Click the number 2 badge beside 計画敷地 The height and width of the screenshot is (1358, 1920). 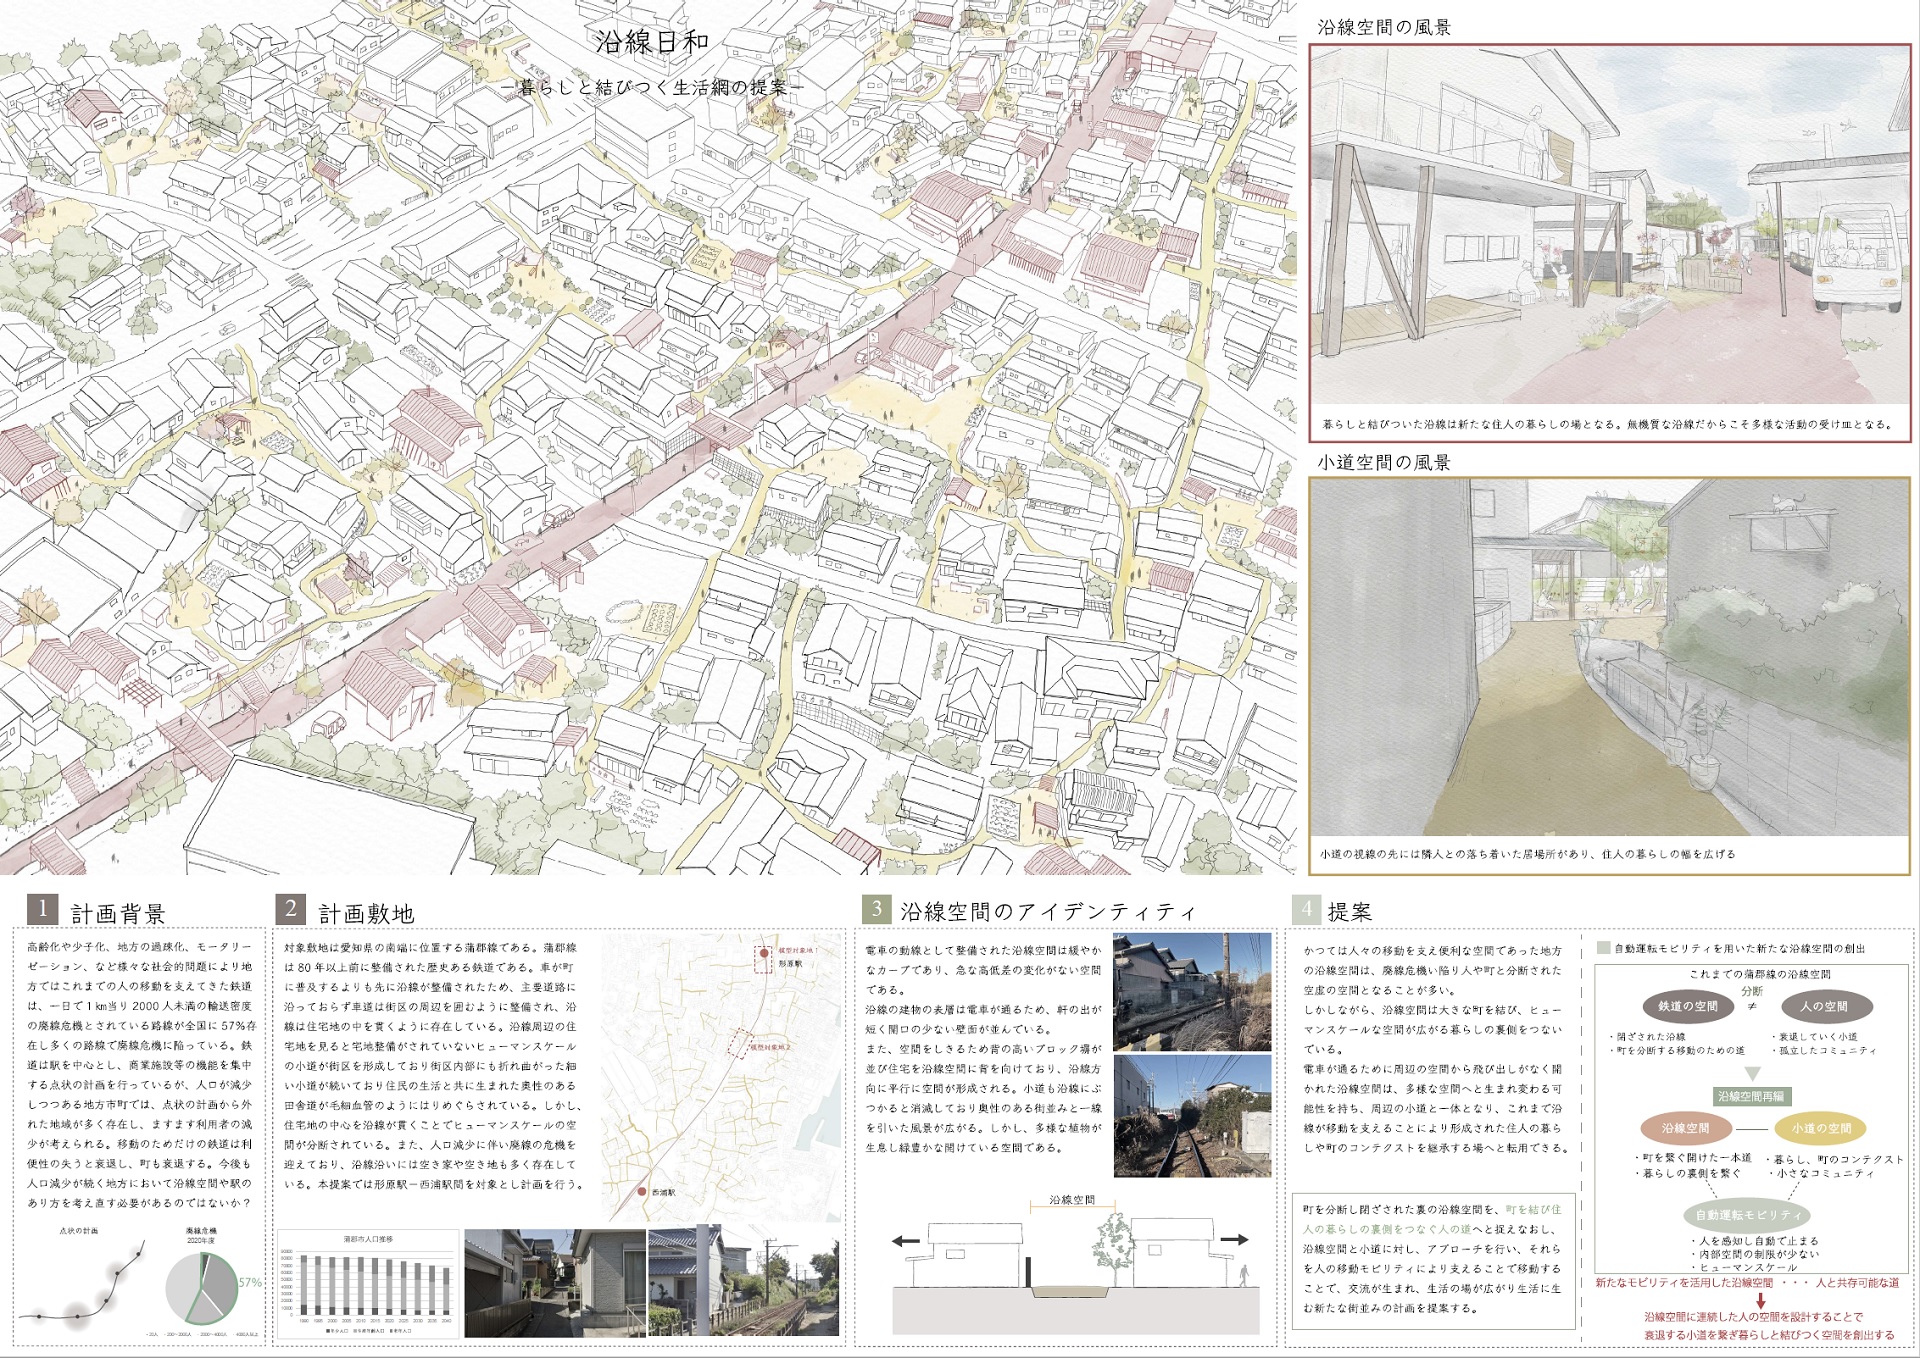pos(290,909)
